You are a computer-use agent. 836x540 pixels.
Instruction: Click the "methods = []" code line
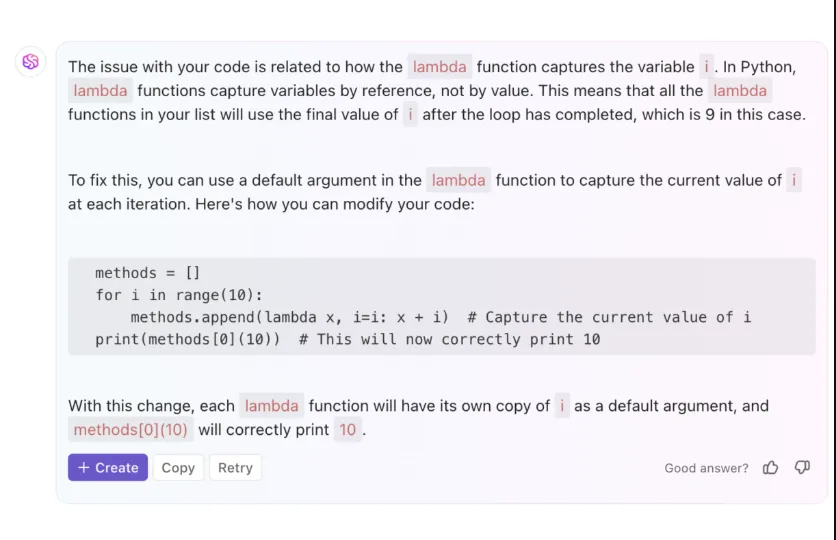148,273
